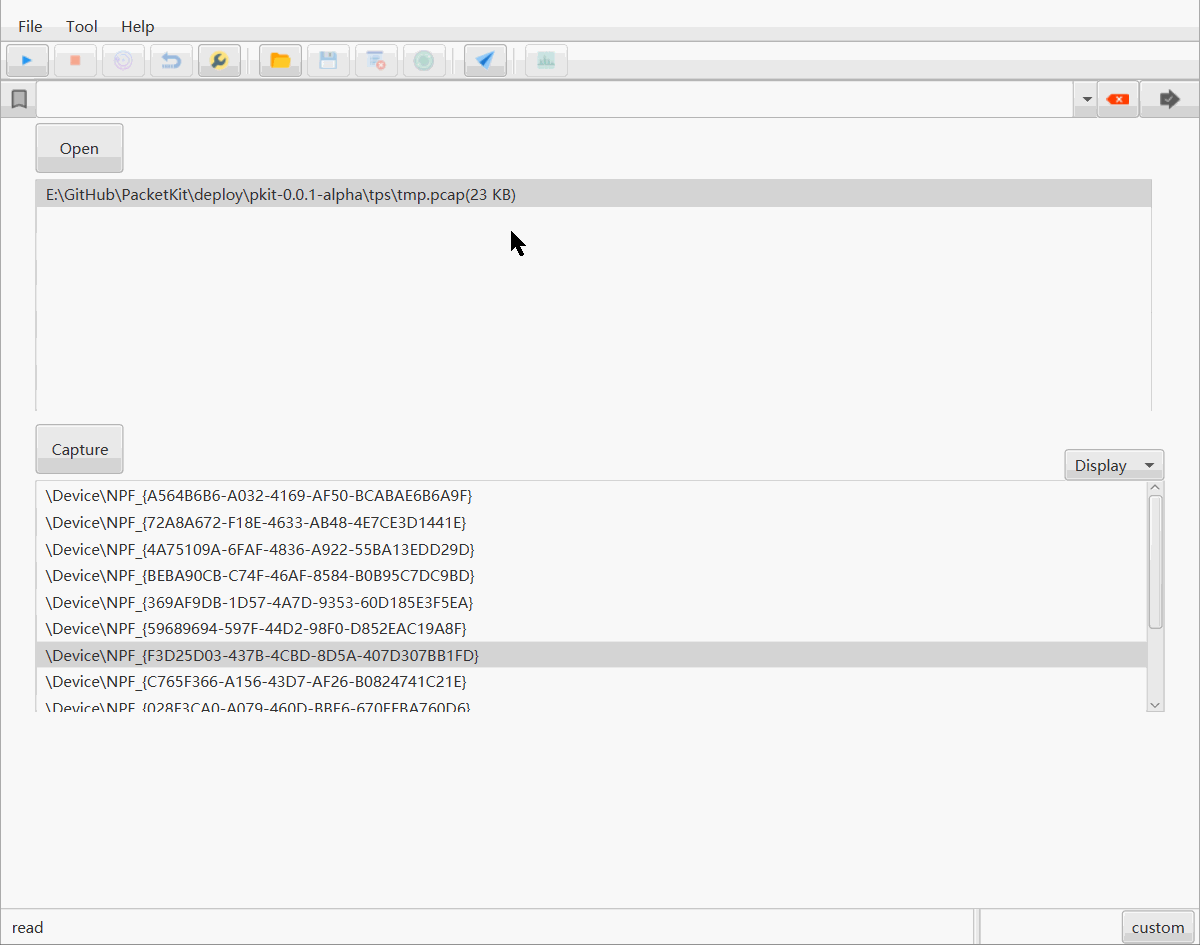Click the blue paper plane send icon
The width and height of the screenshot is (1200, 945).
pyautogui.click(x=485, y=61)
